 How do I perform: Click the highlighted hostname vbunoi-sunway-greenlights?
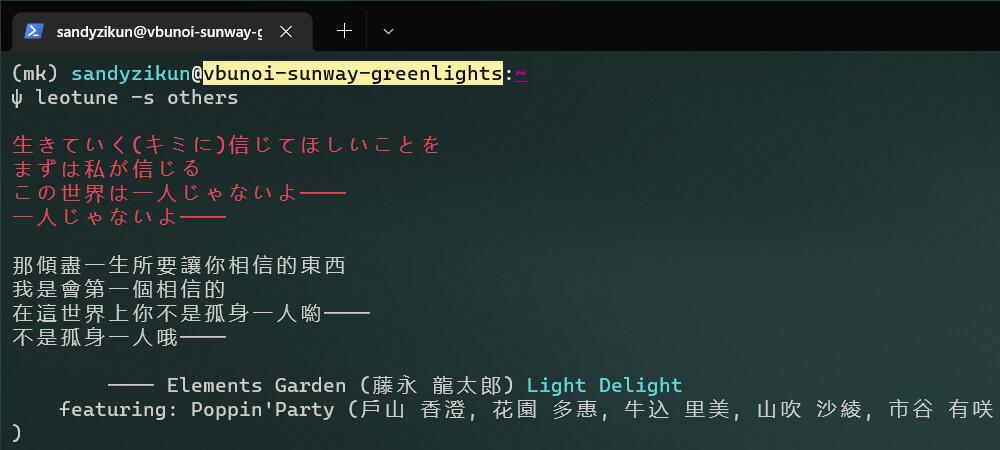click(x=353, y=74)
